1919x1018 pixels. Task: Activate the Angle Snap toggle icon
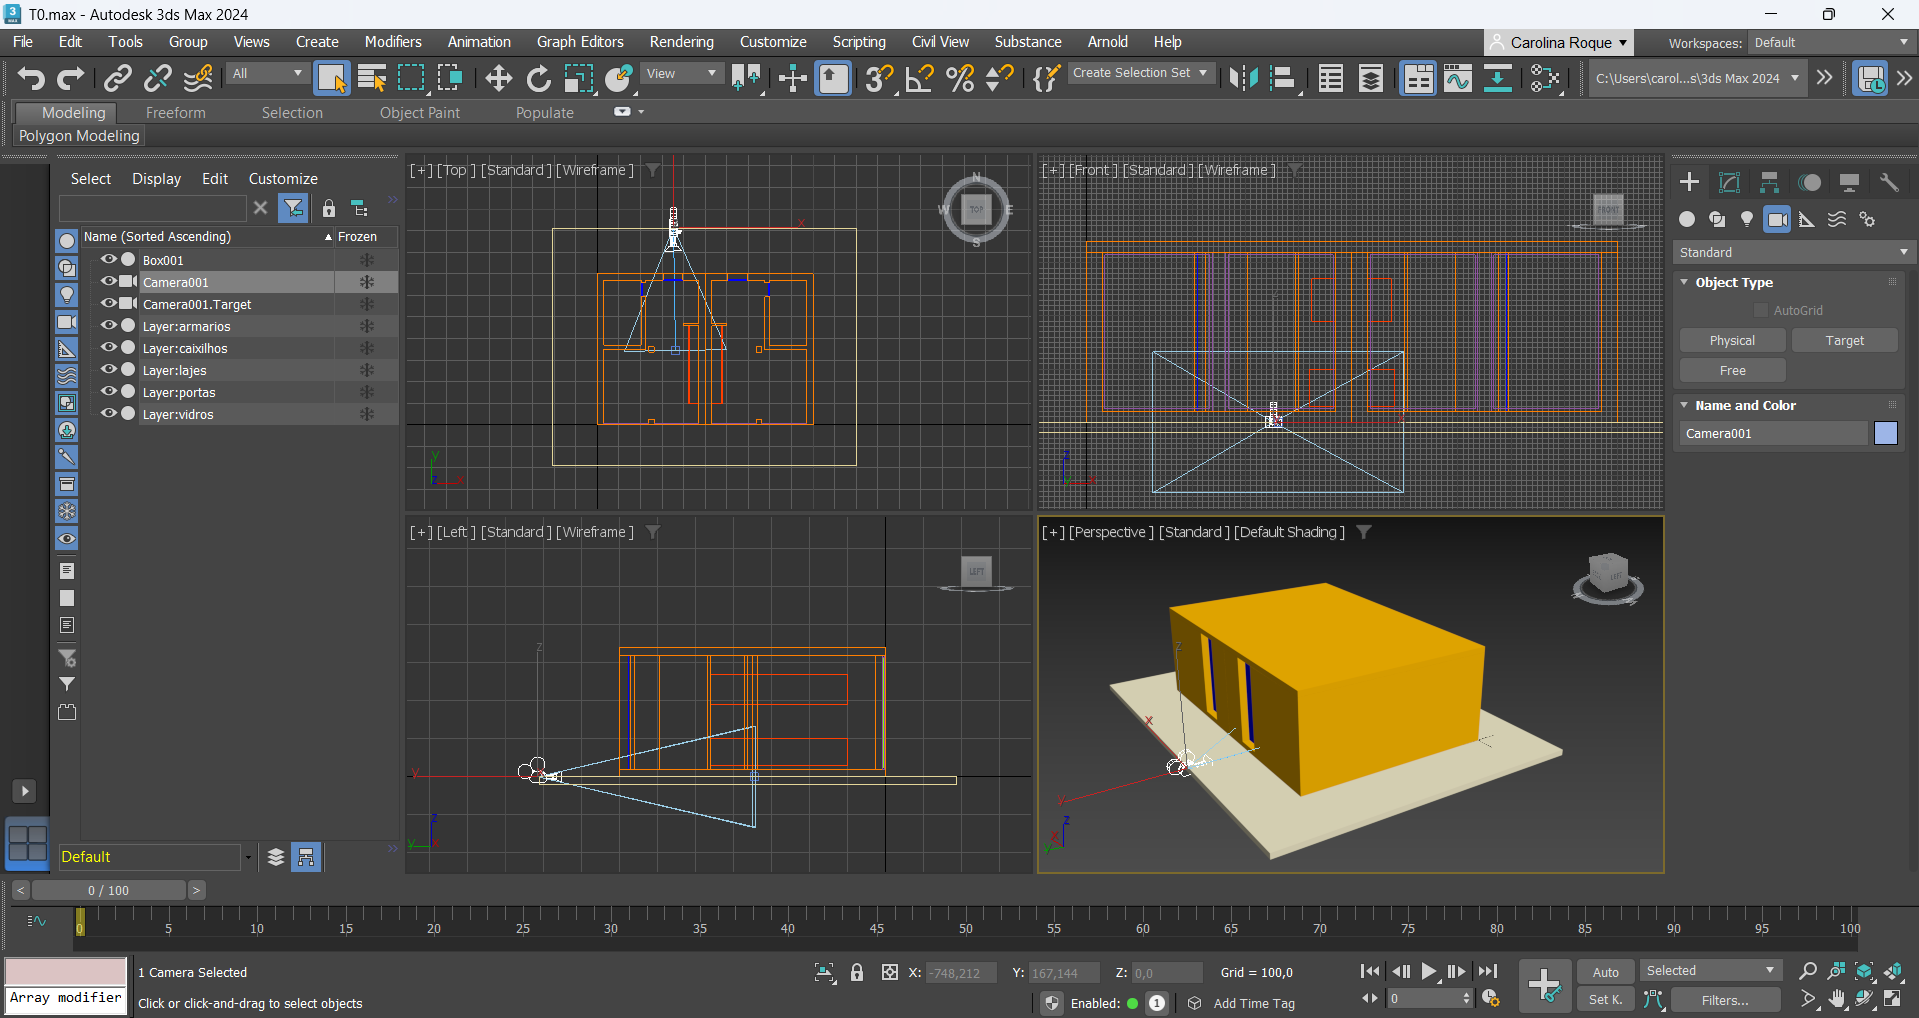click(x=919, y=78)
